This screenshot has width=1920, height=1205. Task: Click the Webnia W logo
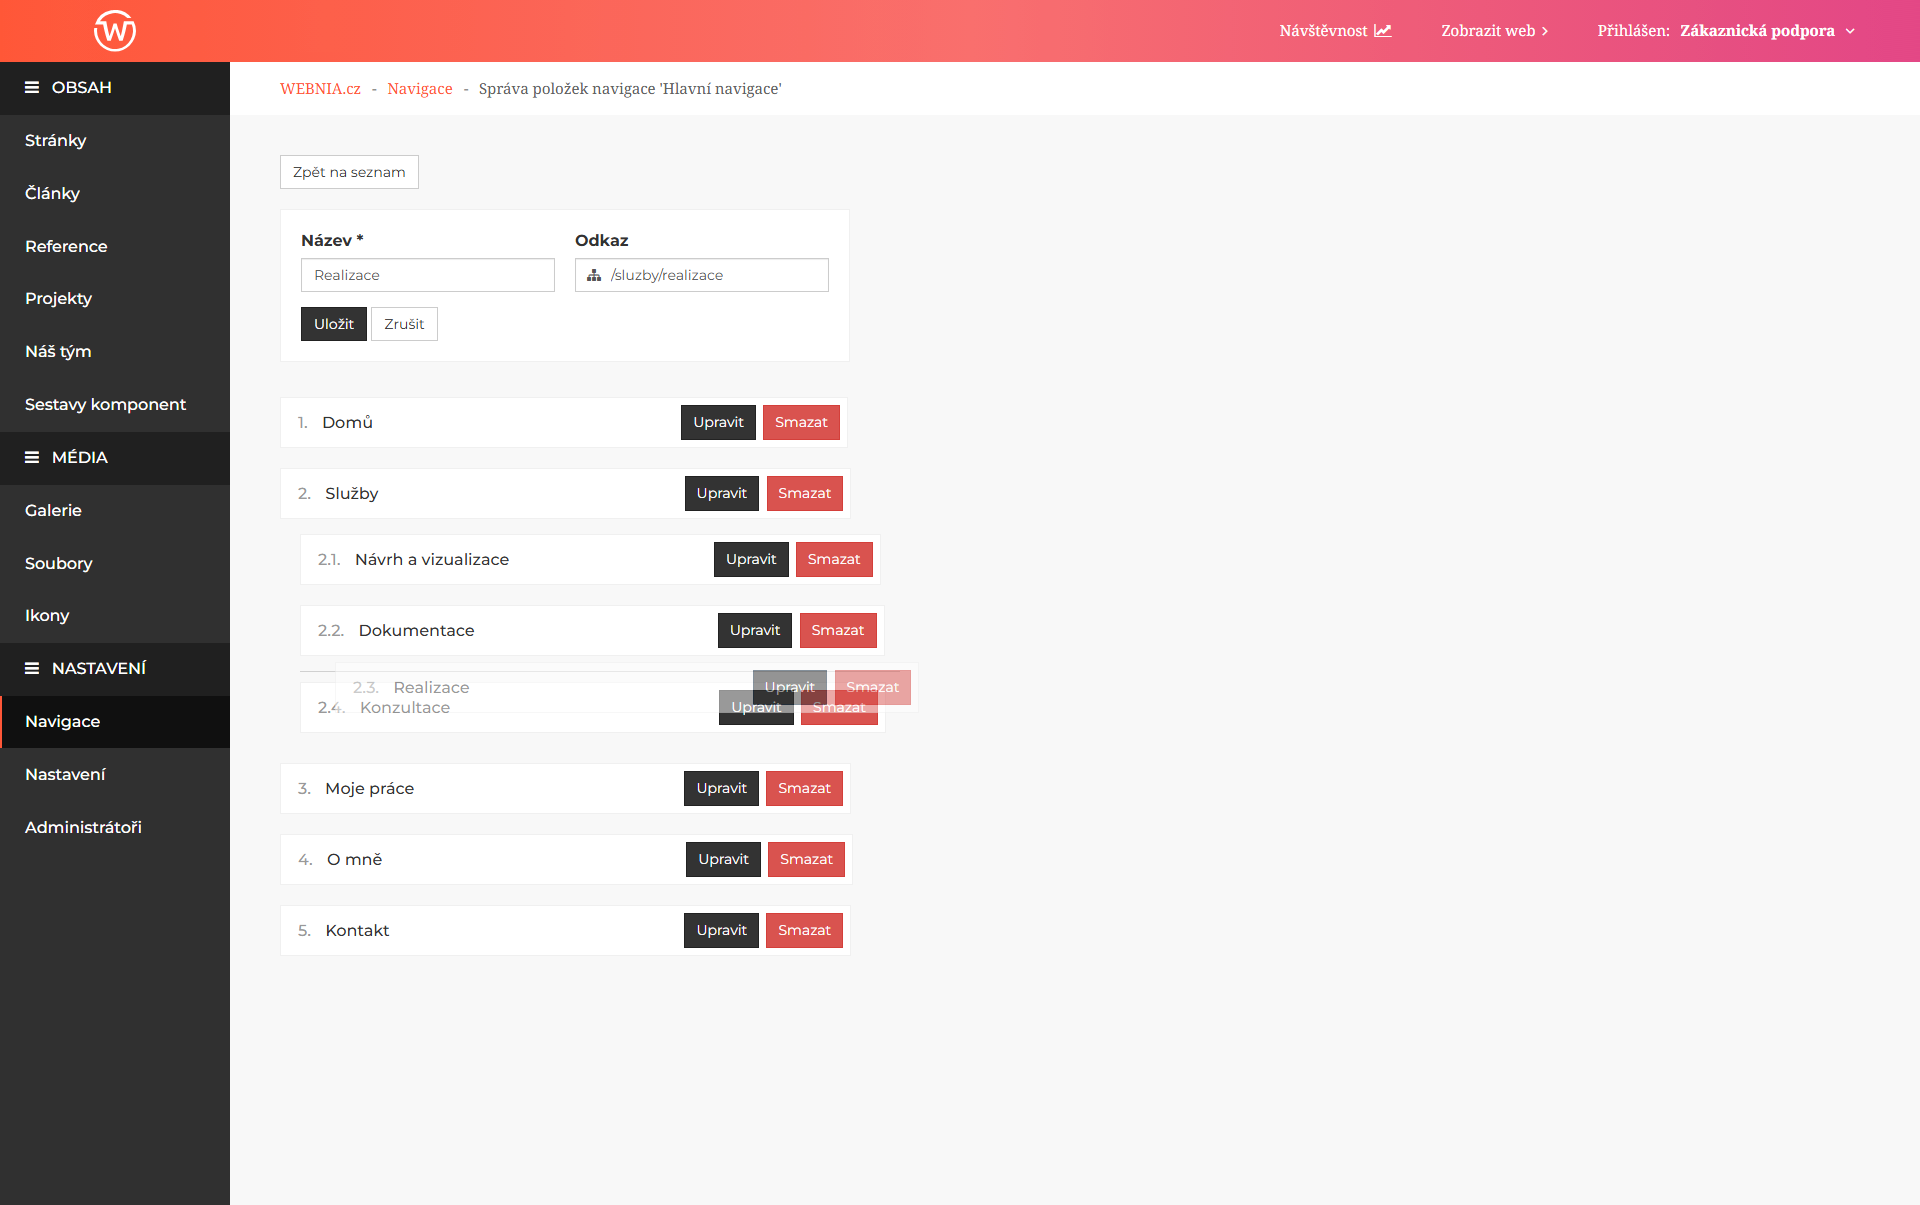pos(115,30)
